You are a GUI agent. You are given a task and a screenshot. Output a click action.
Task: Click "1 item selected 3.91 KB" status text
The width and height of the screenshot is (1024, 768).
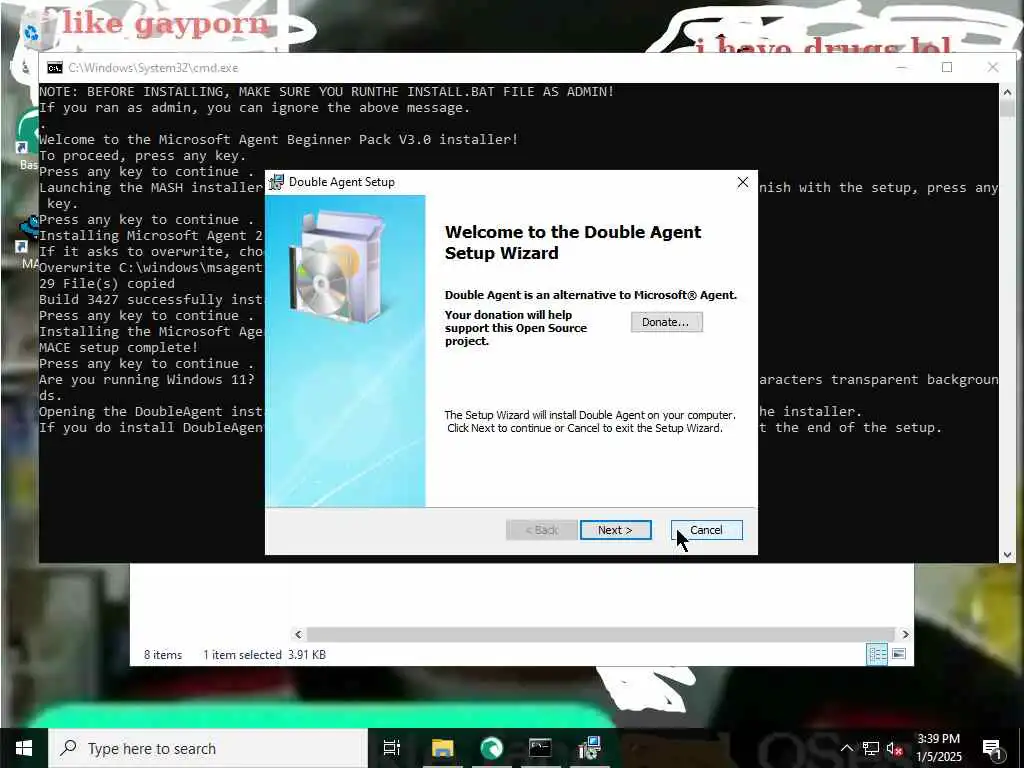click(x=264, y=654)
